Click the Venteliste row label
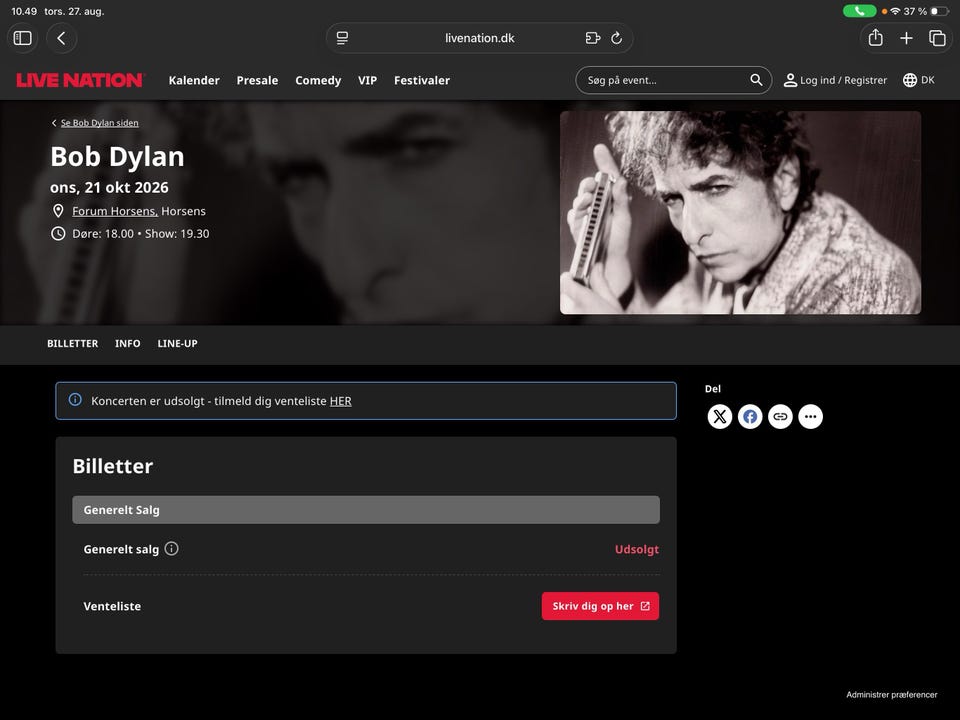Image resolution: width=960 pixels, height=720 pixels. [x=112, y=606]
